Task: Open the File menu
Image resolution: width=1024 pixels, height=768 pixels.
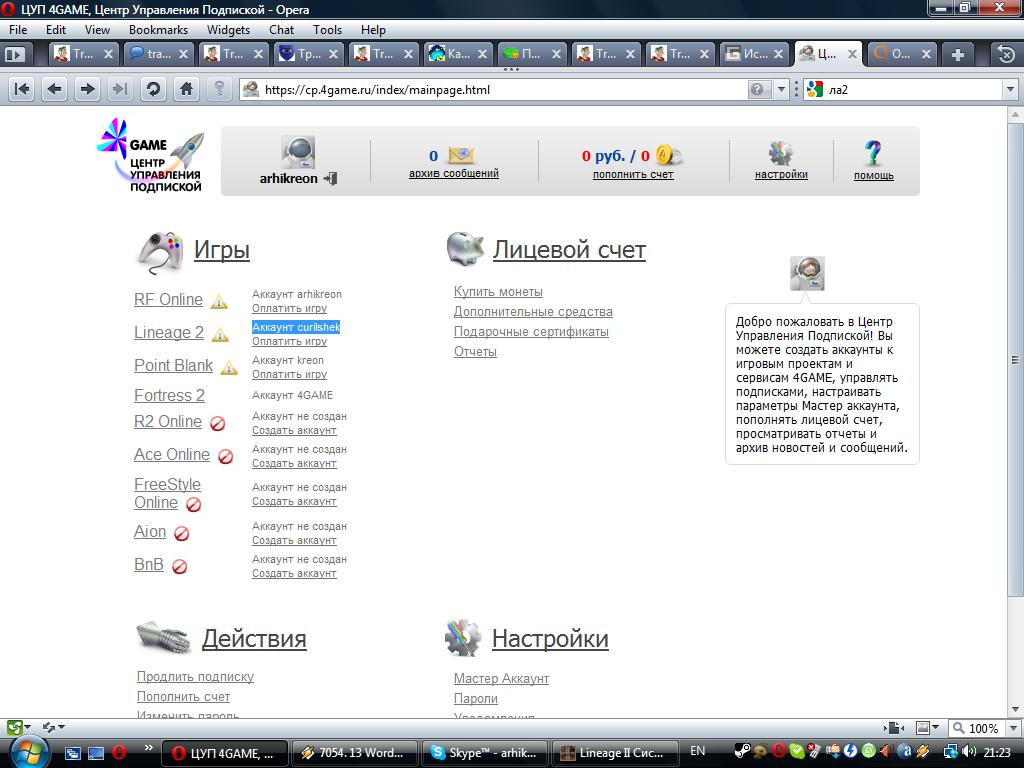Action: pos(18,29)
